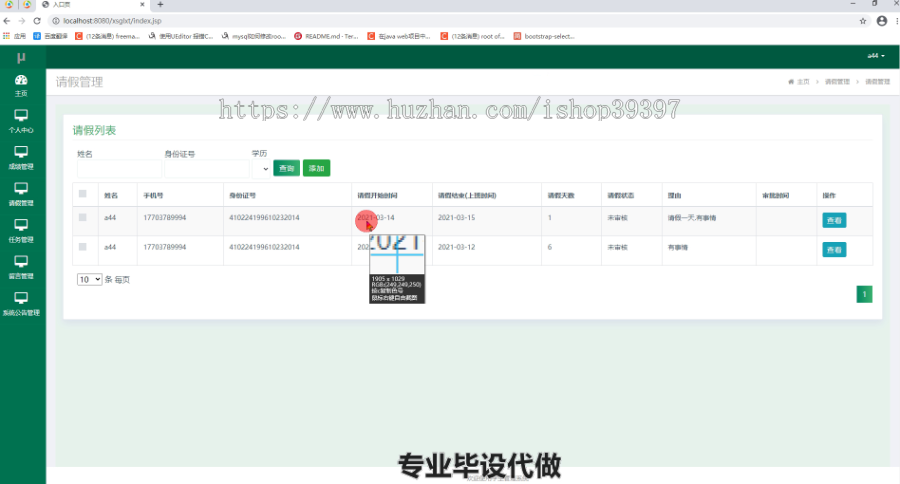This screenshot has width=900, height=484.
Task: Open 留言管理 in the sidebar
Action: click(x=21, y=268)
